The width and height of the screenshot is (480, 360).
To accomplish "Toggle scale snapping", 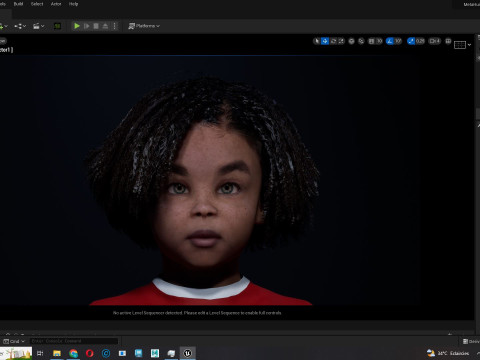I will tap(411, 41).
